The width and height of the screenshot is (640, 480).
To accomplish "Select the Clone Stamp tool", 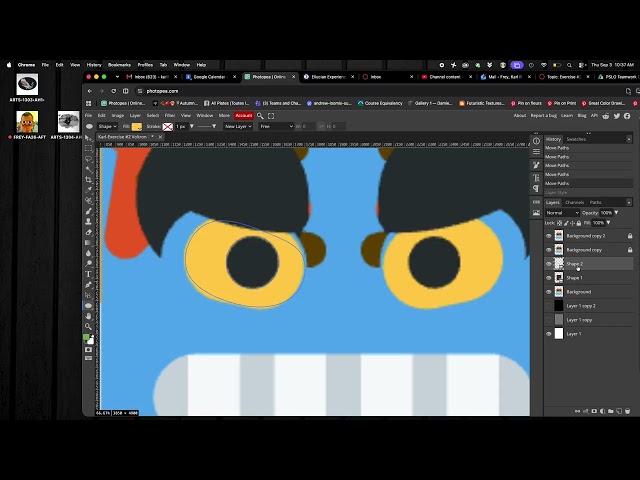I will tap(88, 221).
